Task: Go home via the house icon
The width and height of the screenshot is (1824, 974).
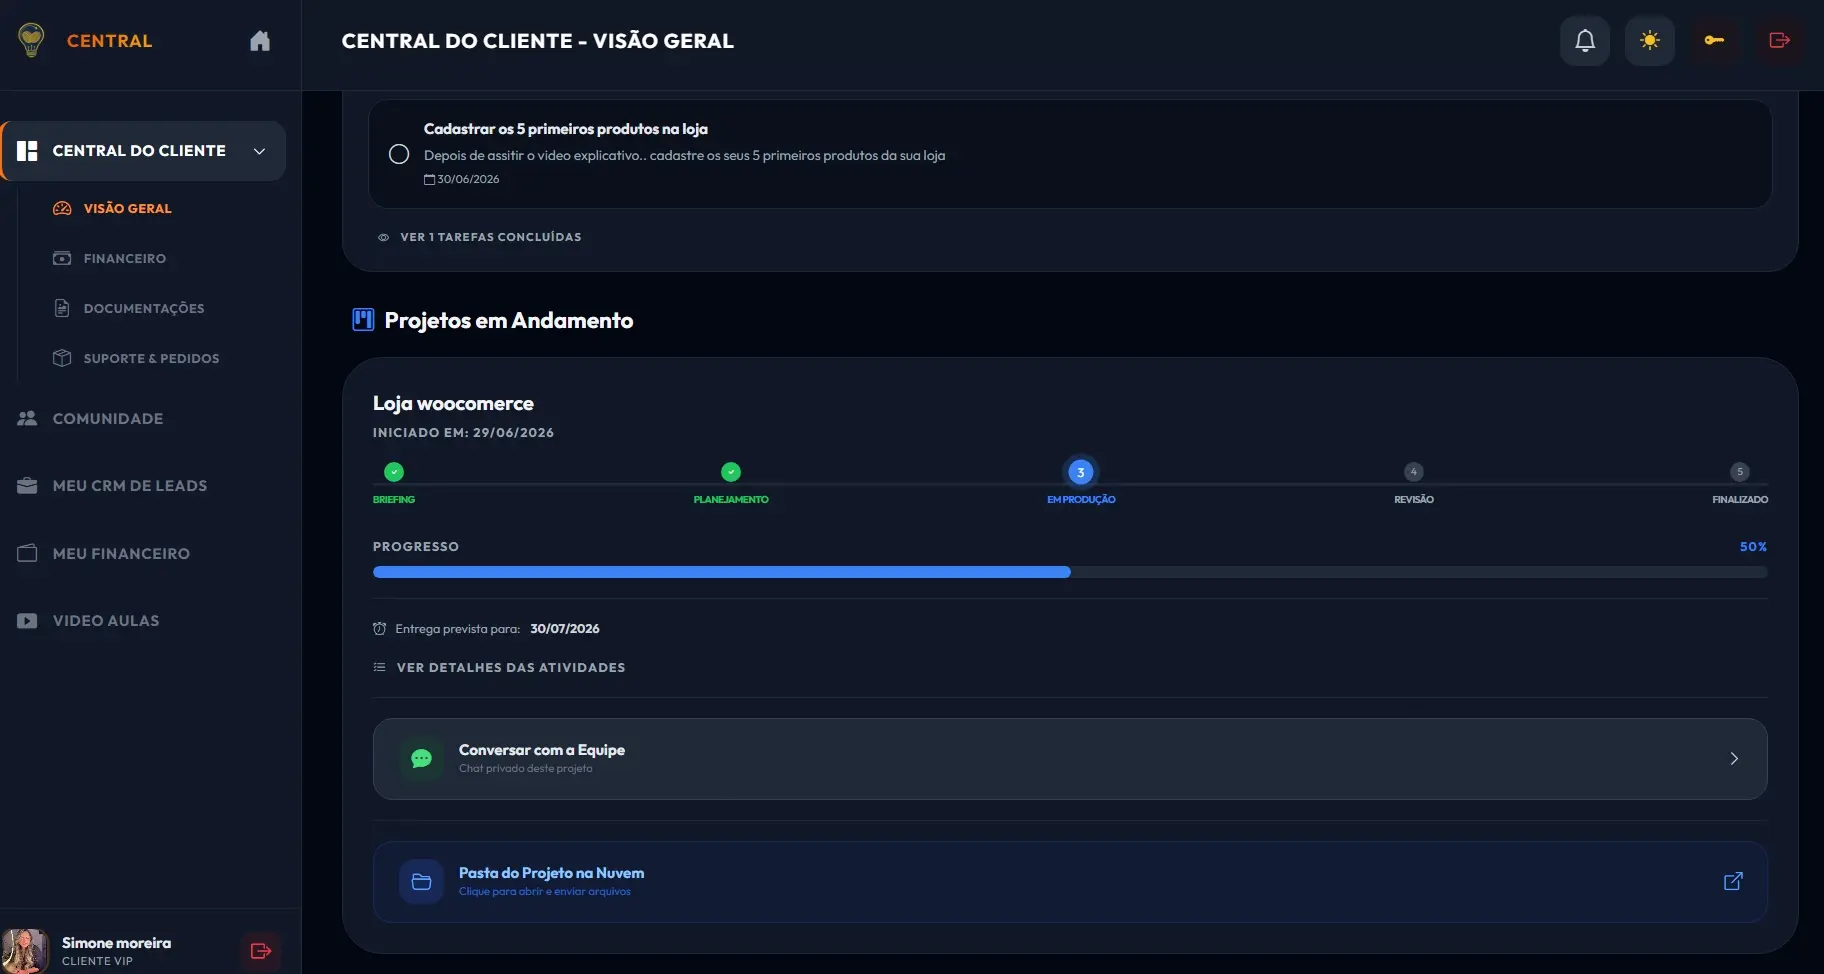Action: [260, 41]
